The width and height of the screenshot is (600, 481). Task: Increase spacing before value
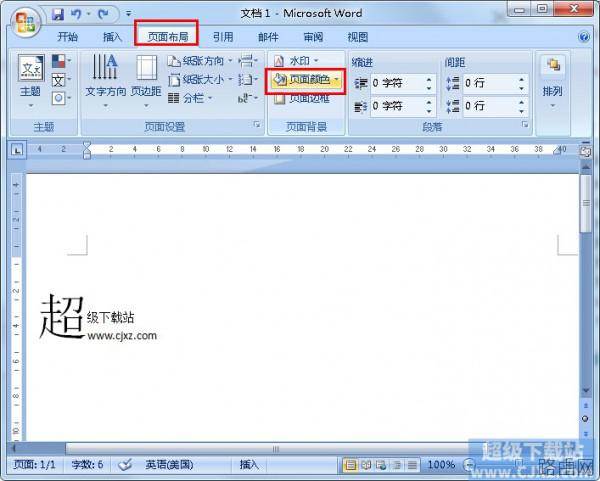tap(522, 79)
